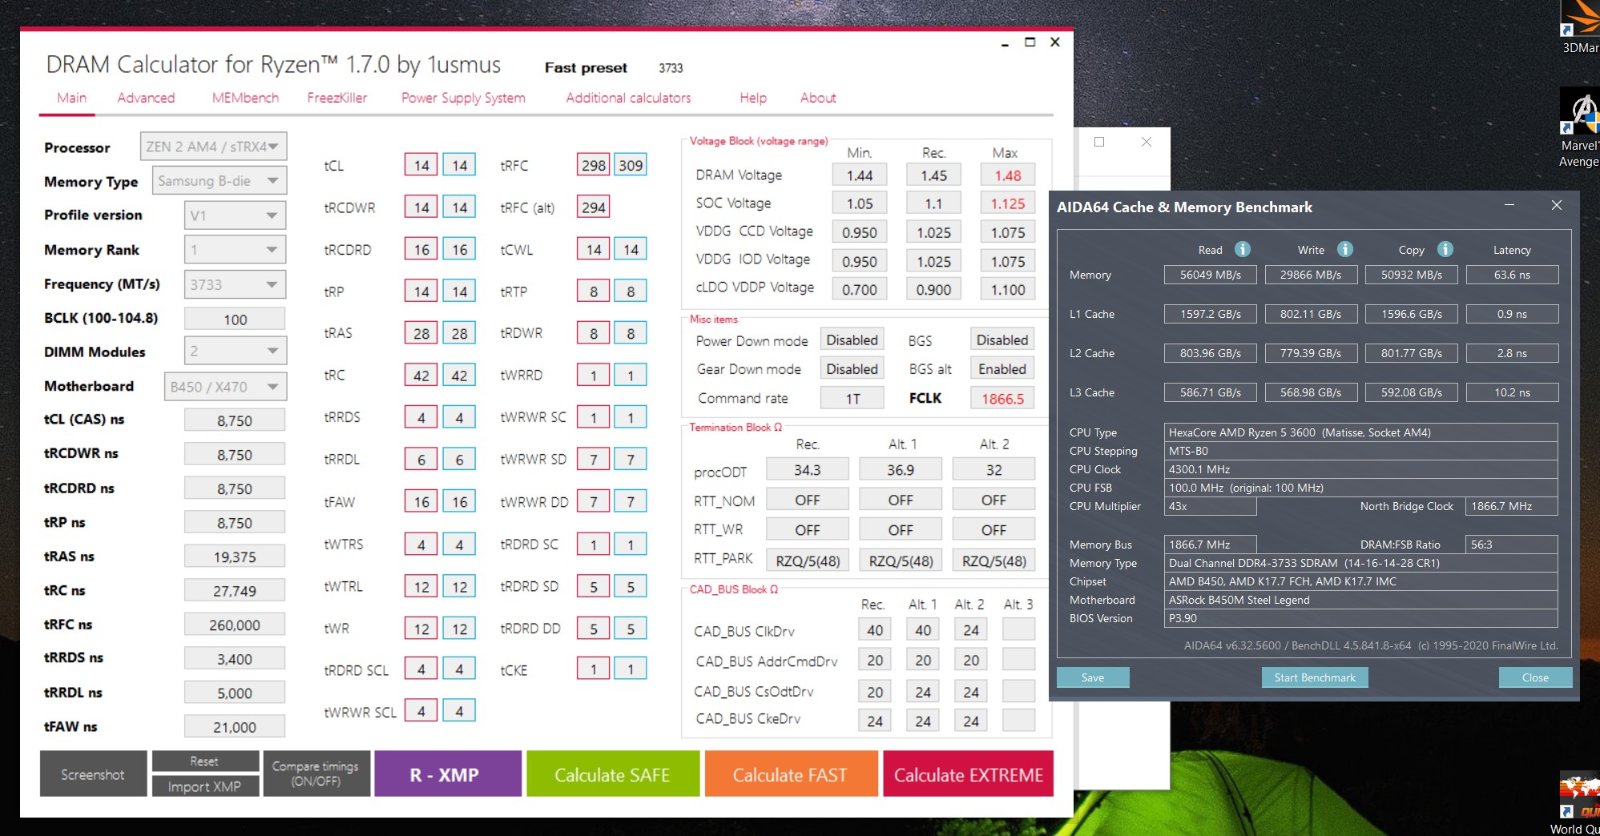Click the tCL (CAS) ns value field
Image resolution: width=1600 pixels, height=836 pixels.
coord(235,420)
